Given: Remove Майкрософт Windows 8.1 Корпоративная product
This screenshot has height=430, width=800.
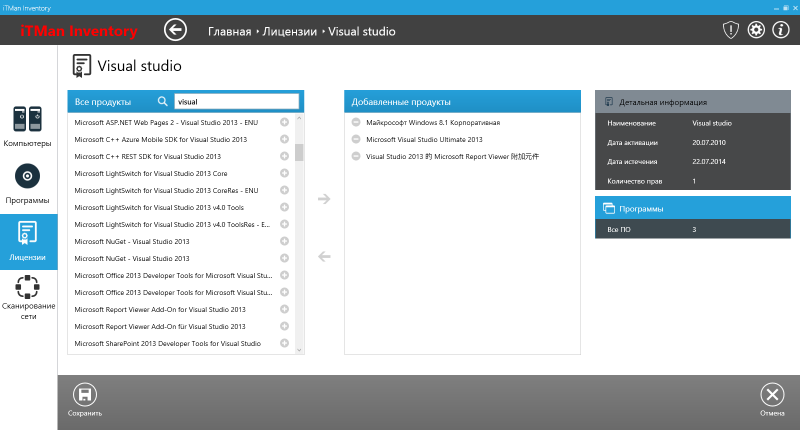Looking at the screenshot, I should (356, 122).
